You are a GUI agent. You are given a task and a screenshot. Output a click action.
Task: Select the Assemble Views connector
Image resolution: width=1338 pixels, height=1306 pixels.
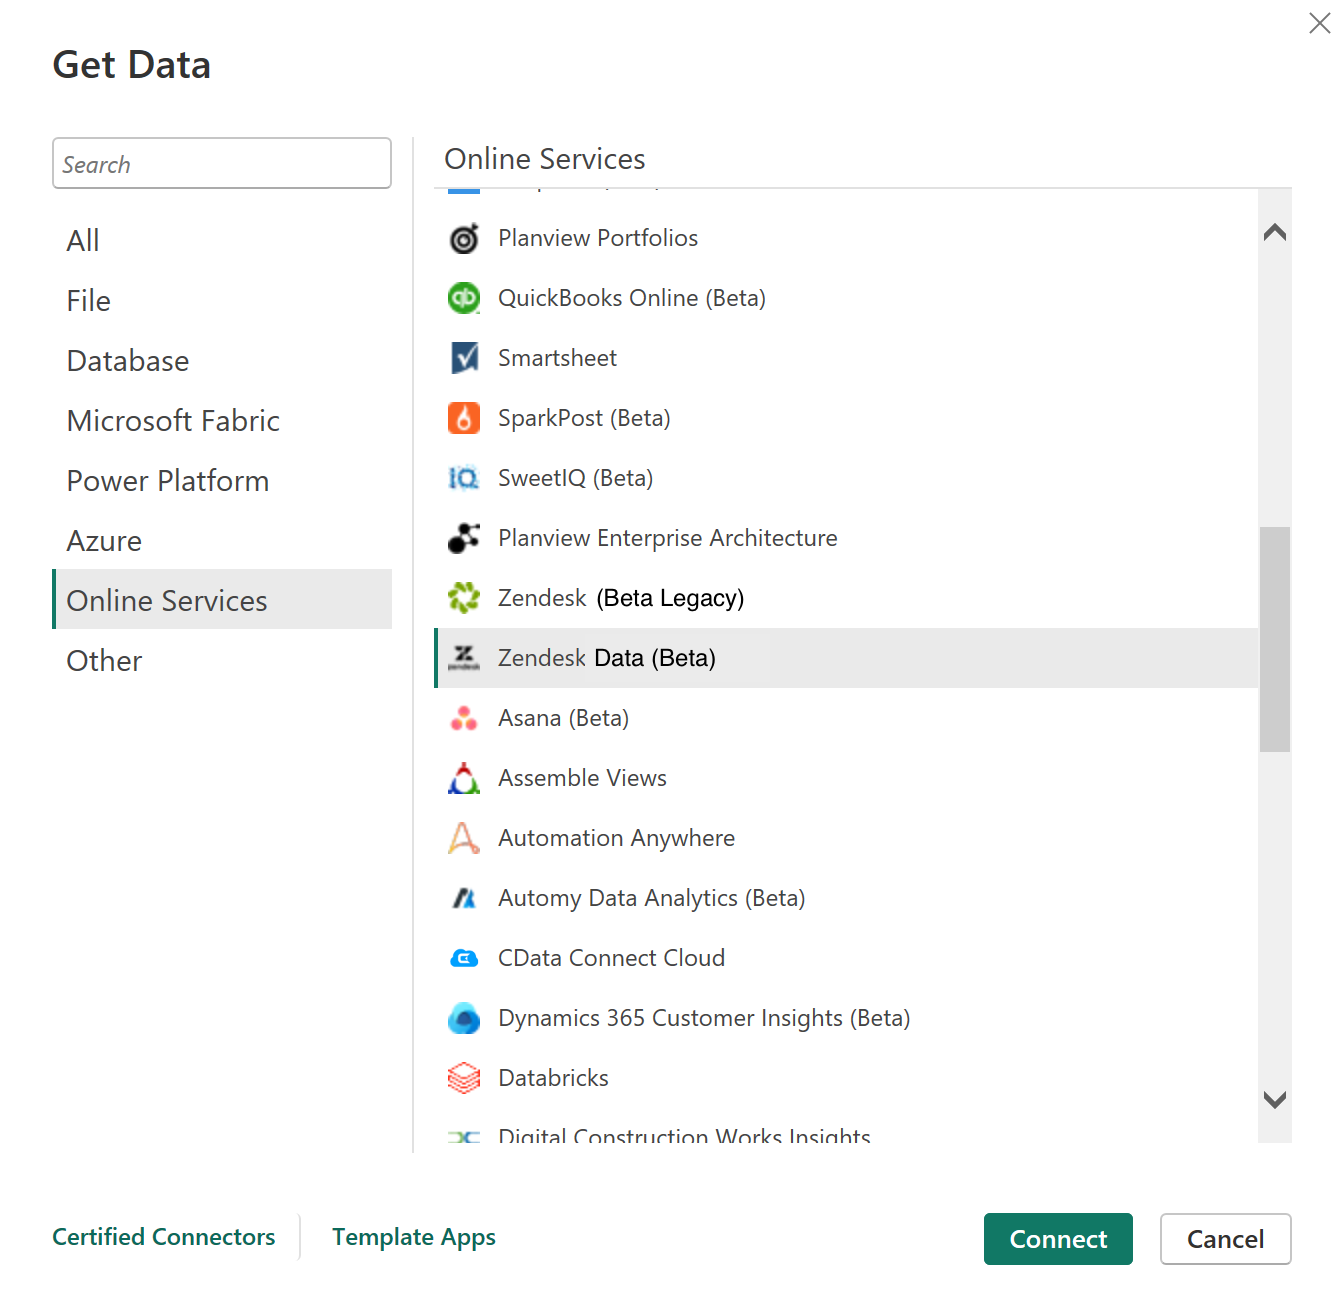click(582, 778)
